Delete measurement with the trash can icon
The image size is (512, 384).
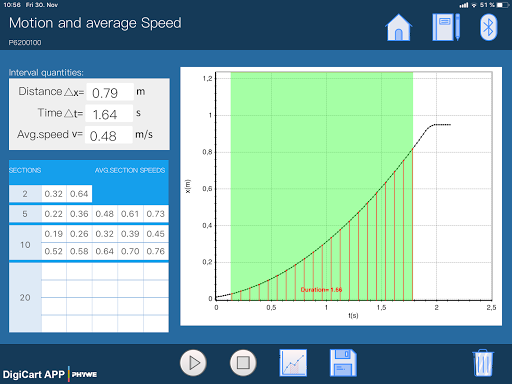point(483,363)
